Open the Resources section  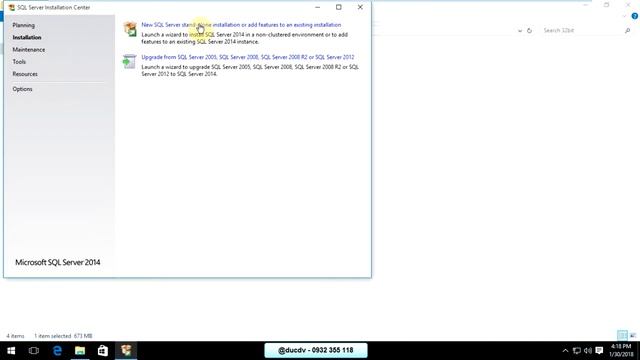(x=25, y=74)
